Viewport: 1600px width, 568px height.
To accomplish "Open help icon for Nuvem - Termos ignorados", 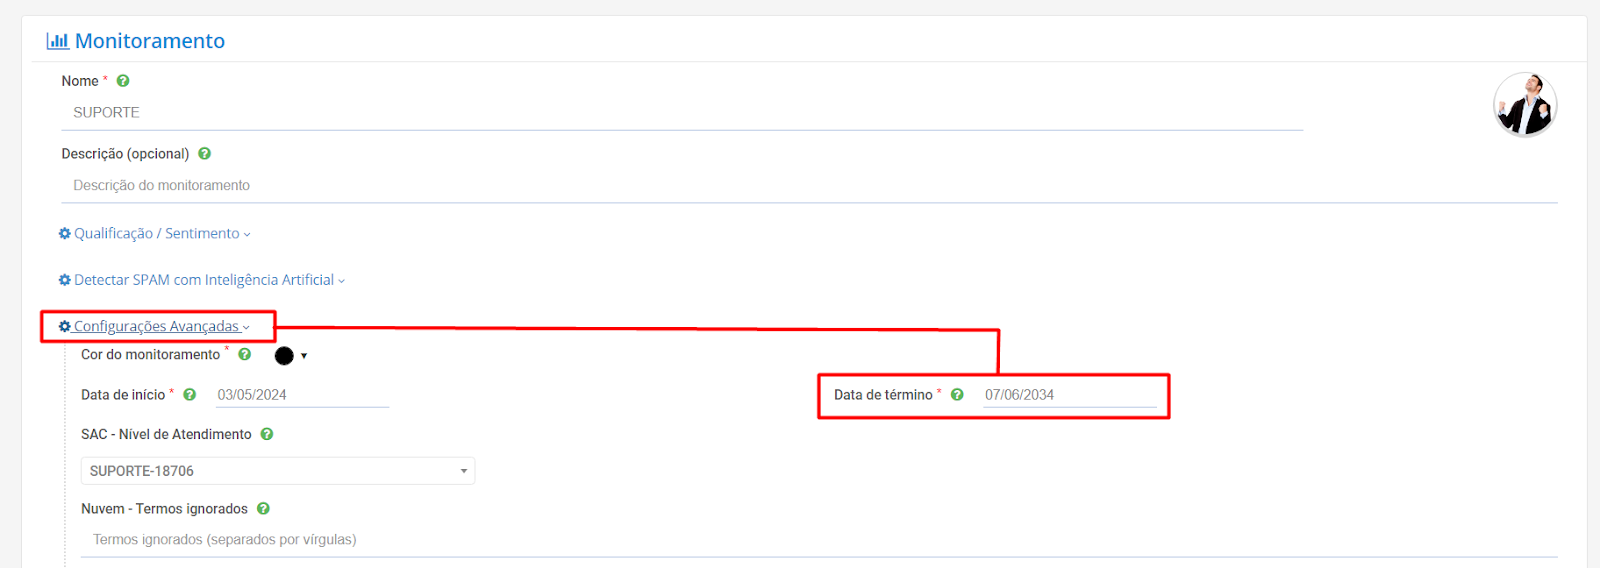I will 263,509.
